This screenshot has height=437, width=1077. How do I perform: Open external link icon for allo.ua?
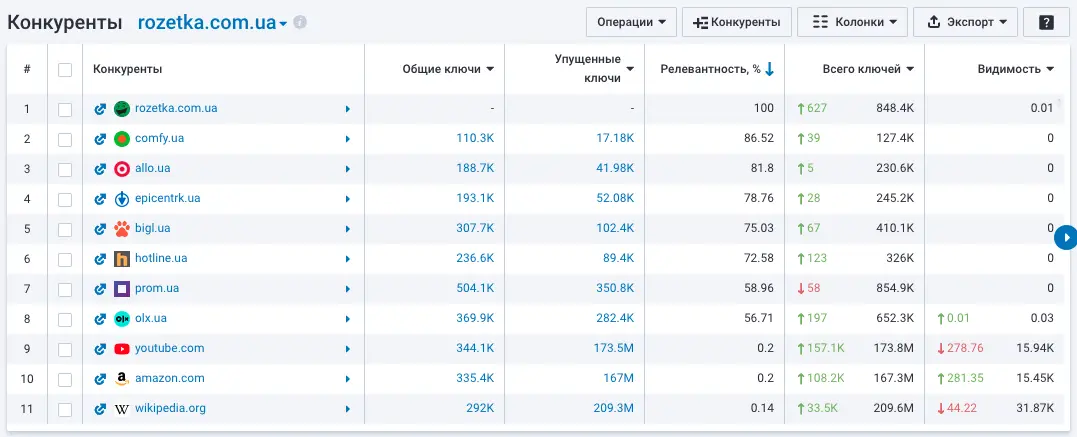tap(100, 168)
